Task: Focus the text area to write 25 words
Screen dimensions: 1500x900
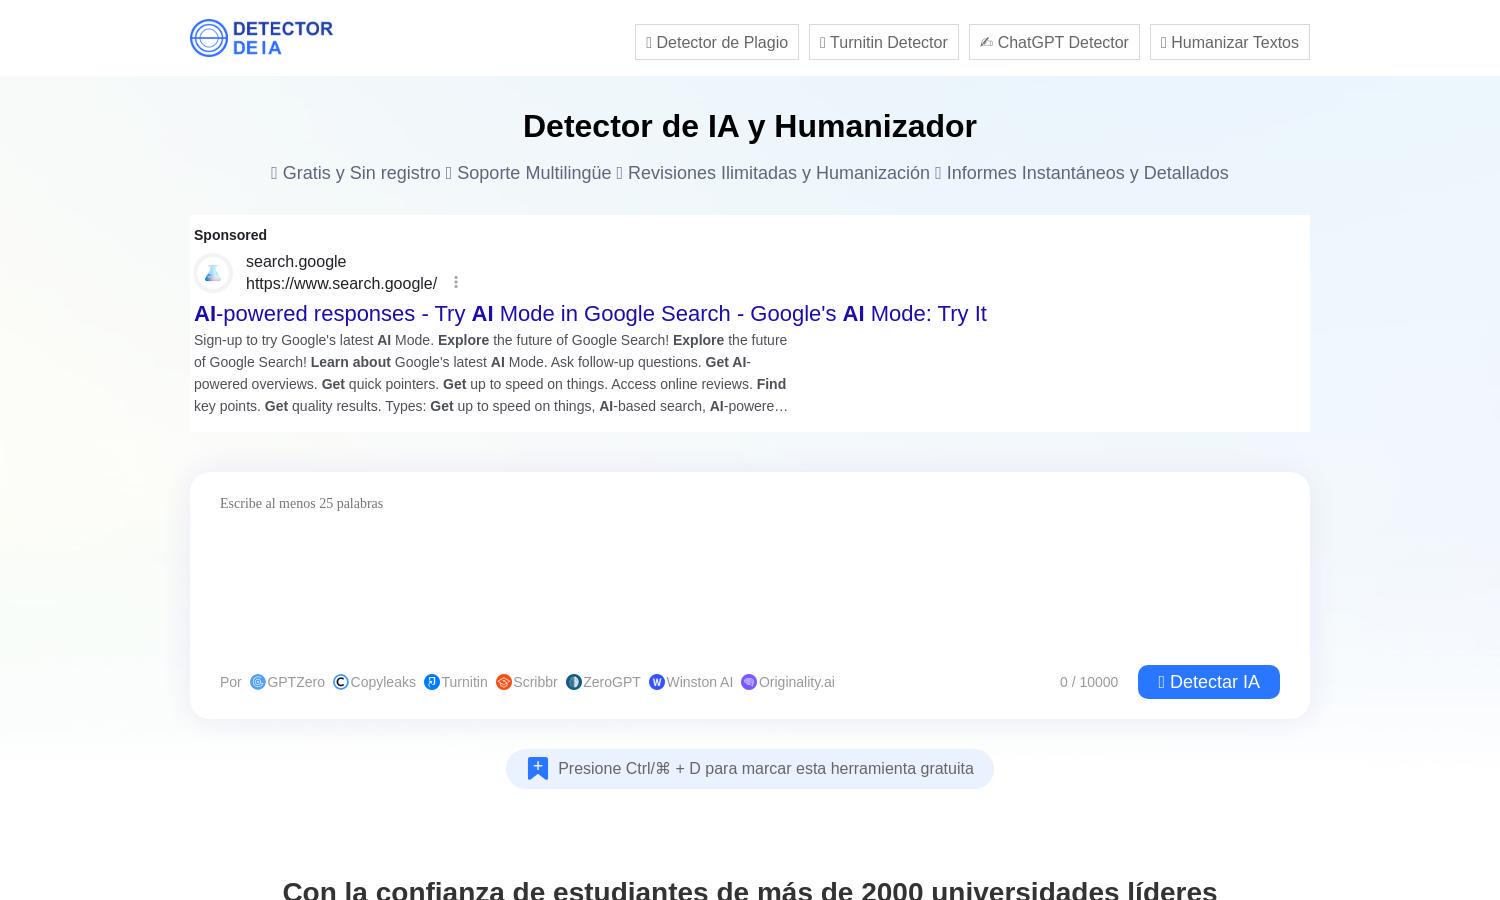Action: (x=750, y=570)
